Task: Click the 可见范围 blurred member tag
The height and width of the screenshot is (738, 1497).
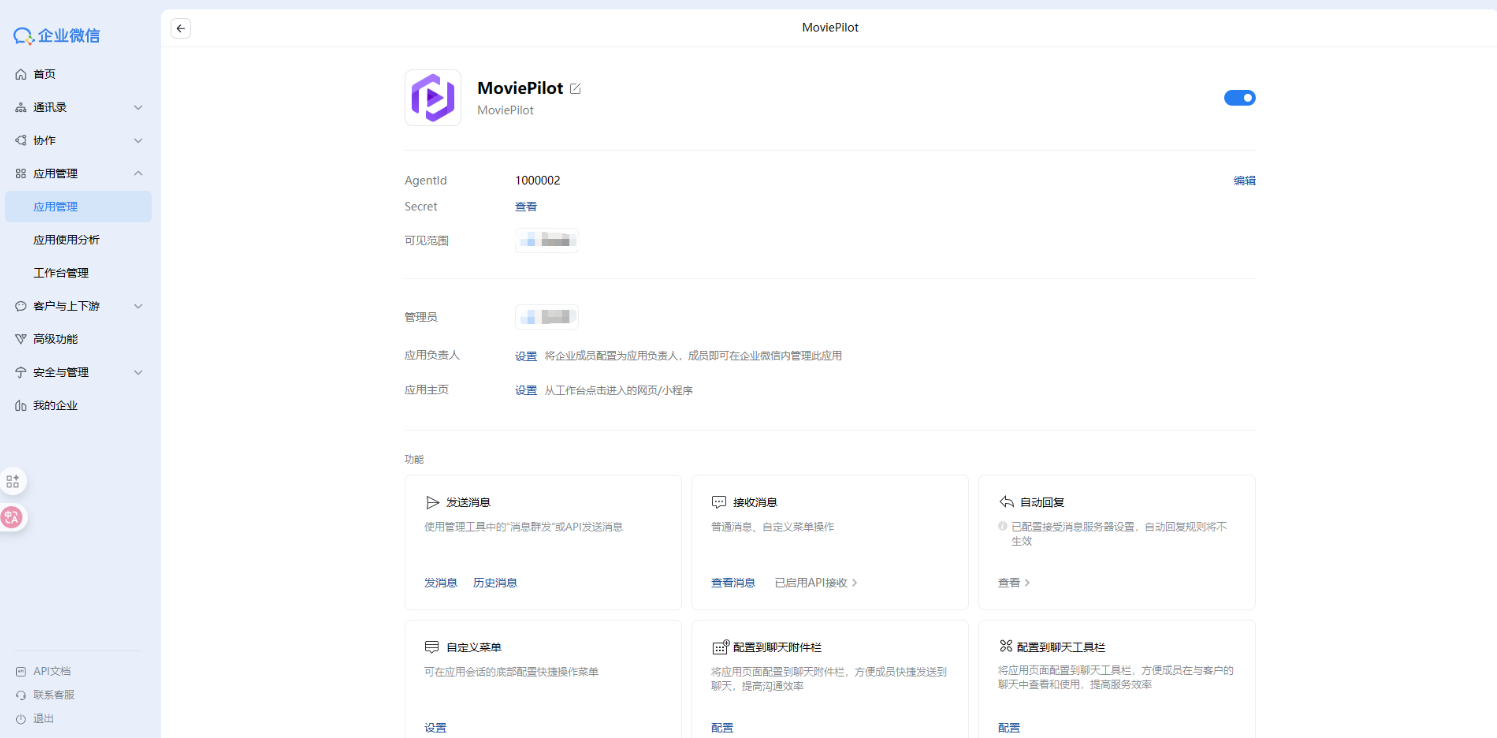Action: click(x=547, y=240)
